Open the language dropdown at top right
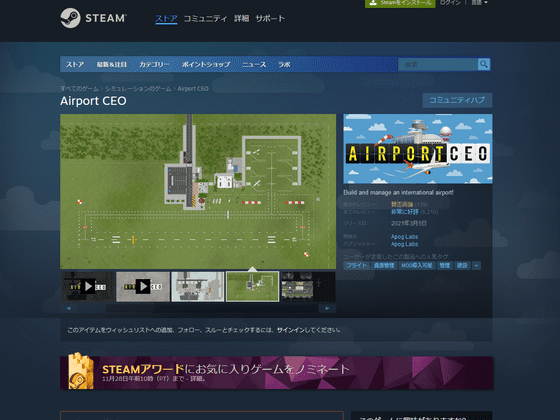560x420 pixels. pyautogui.click(x=479, y=2)
